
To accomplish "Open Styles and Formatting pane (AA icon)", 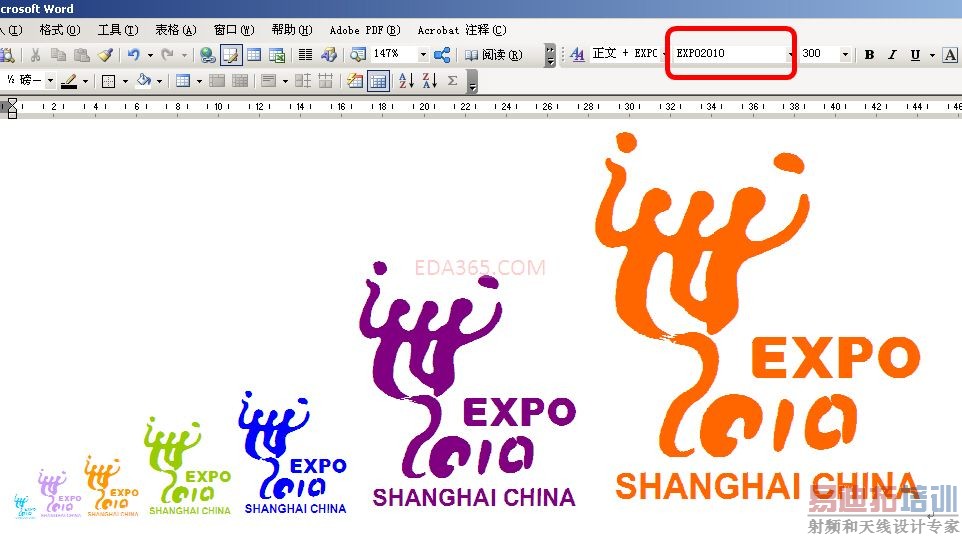I will (577, 54).
